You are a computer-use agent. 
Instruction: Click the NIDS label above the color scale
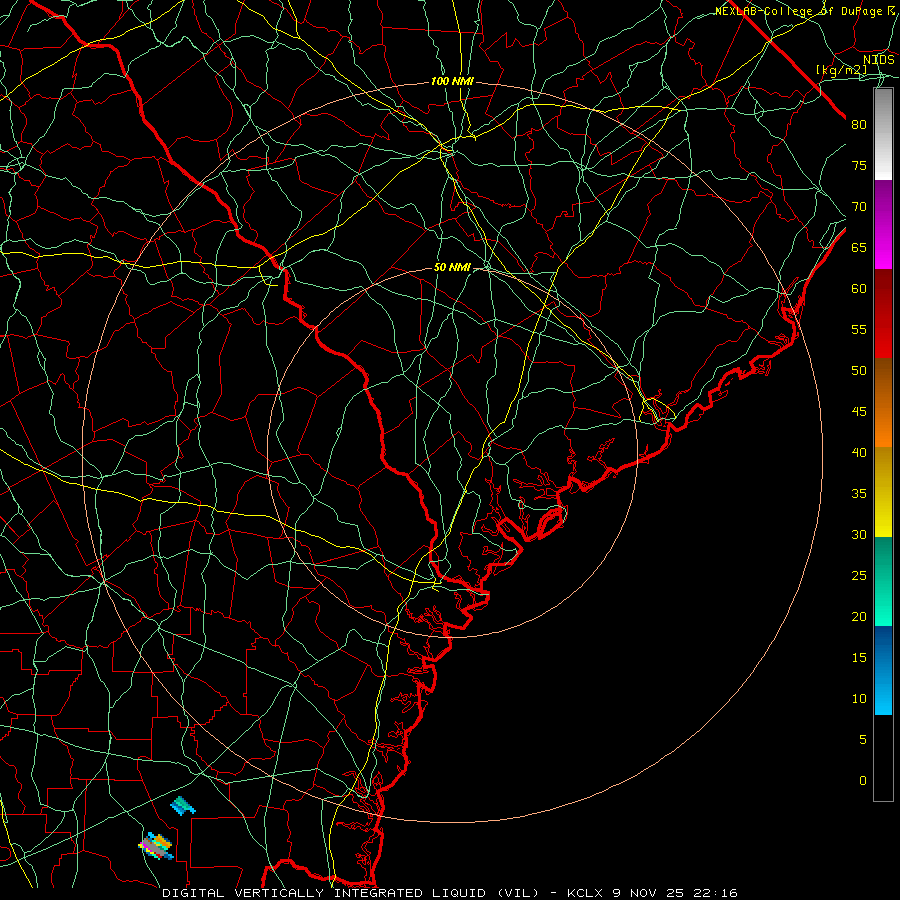878,59
